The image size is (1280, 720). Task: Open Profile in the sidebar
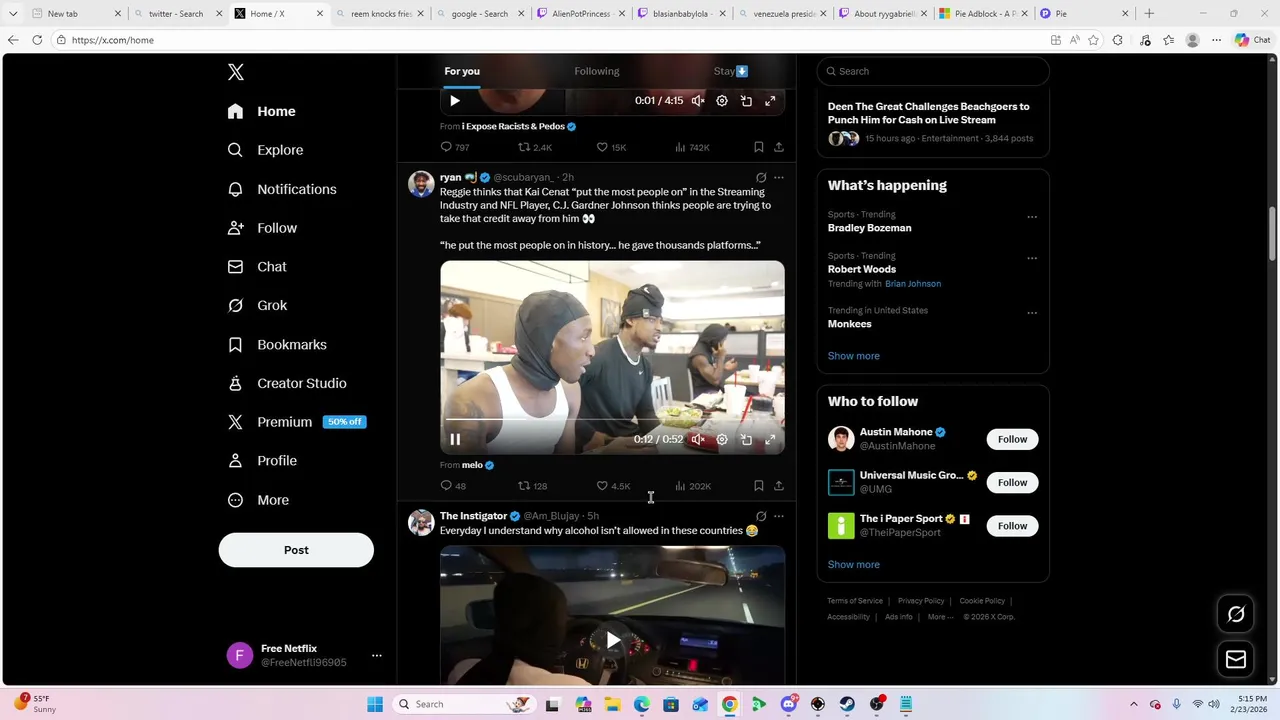click(263, 461)
